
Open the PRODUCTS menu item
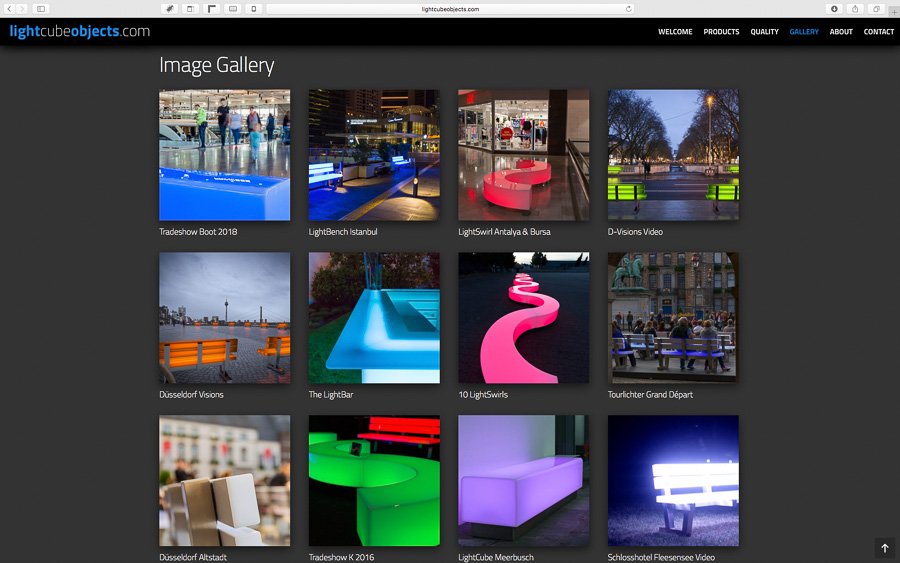pos(721,32)
